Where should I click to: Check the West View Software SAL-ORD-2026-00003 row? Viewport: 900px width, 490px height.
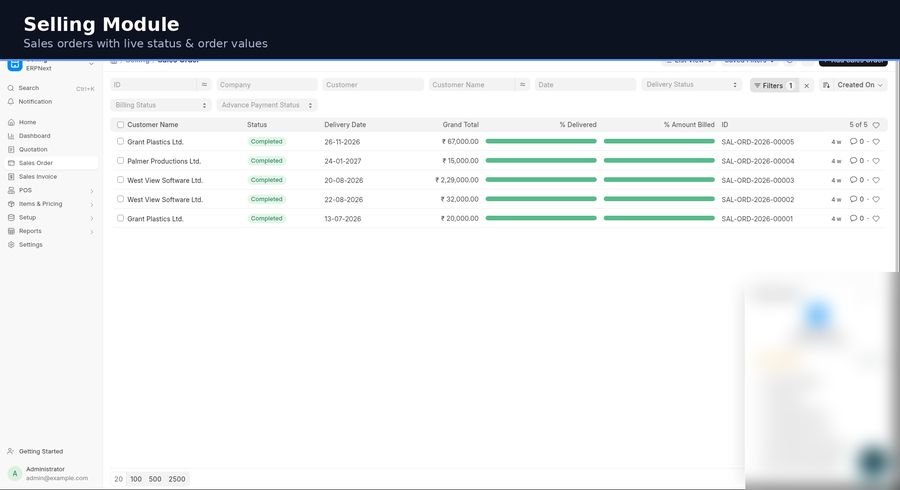pos(120,180)
